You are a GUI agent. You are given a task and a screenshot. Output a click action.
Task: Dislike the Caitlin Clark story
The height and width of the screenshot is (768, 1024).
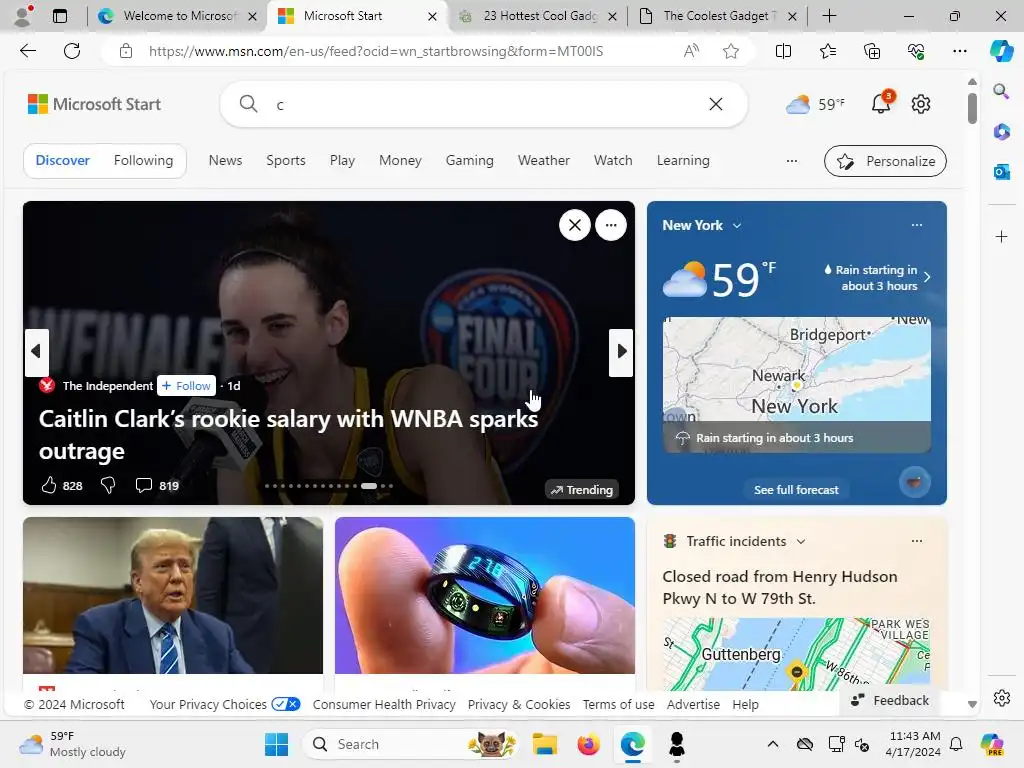[108, 485]
